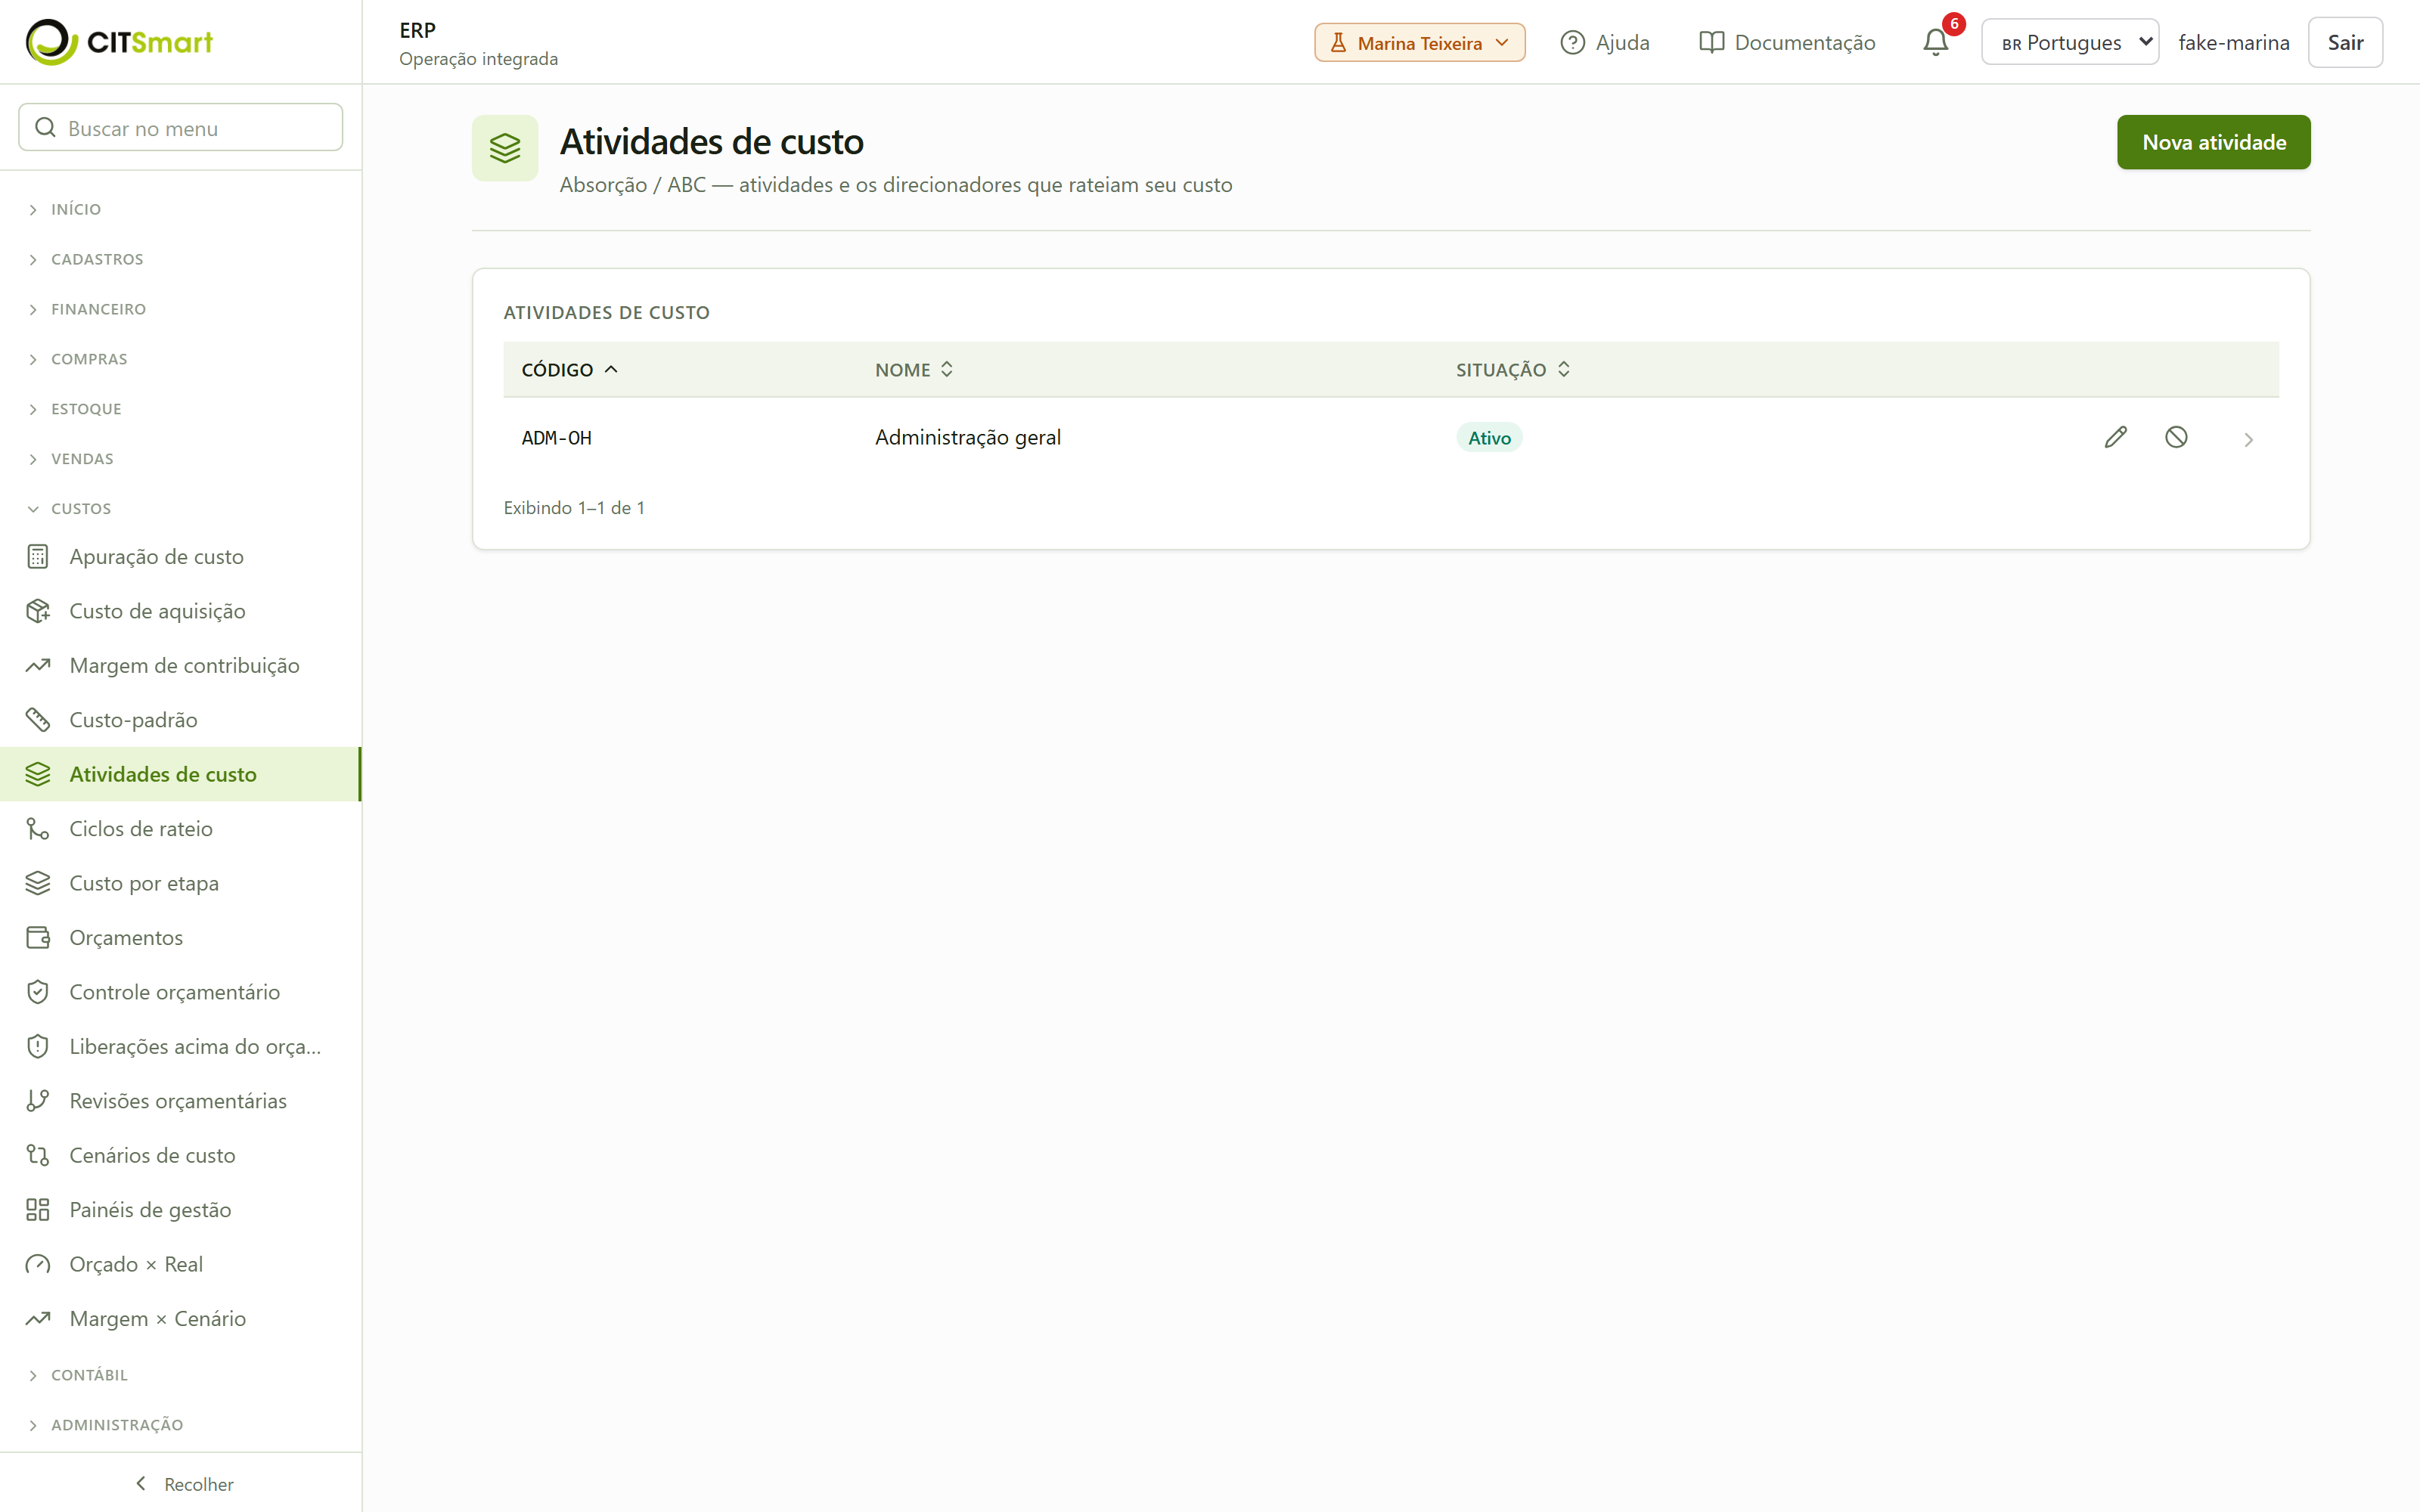Go to Custo-padrão
Screen dimensions: 2420x1512
pyautogui.click(x=181, y=720)
